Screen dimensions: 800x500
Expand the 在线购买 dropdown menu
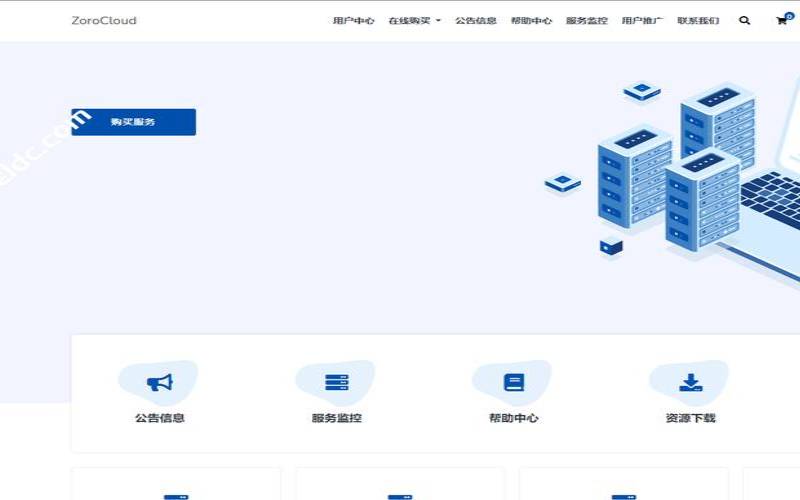pyautogui.click(x=414, y=20)
